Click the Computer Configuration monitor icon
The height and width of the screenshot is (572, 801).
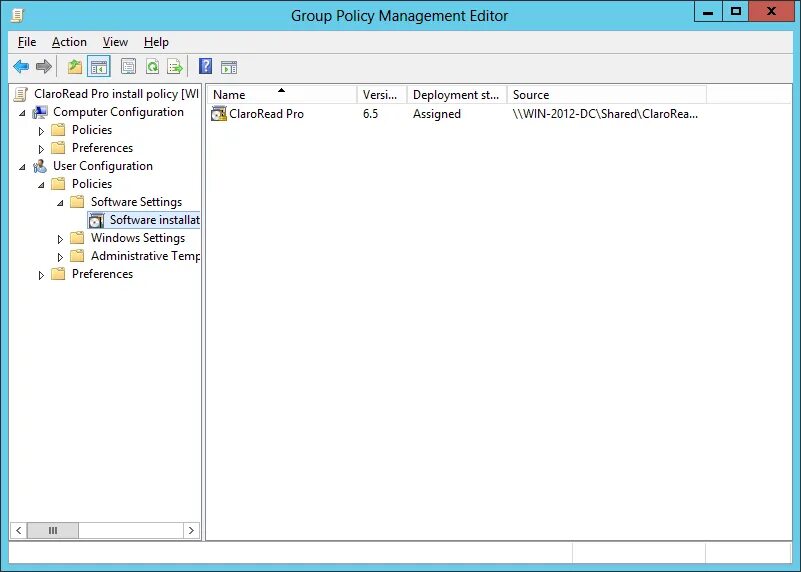pyautogui.click(x=40, y=112)
